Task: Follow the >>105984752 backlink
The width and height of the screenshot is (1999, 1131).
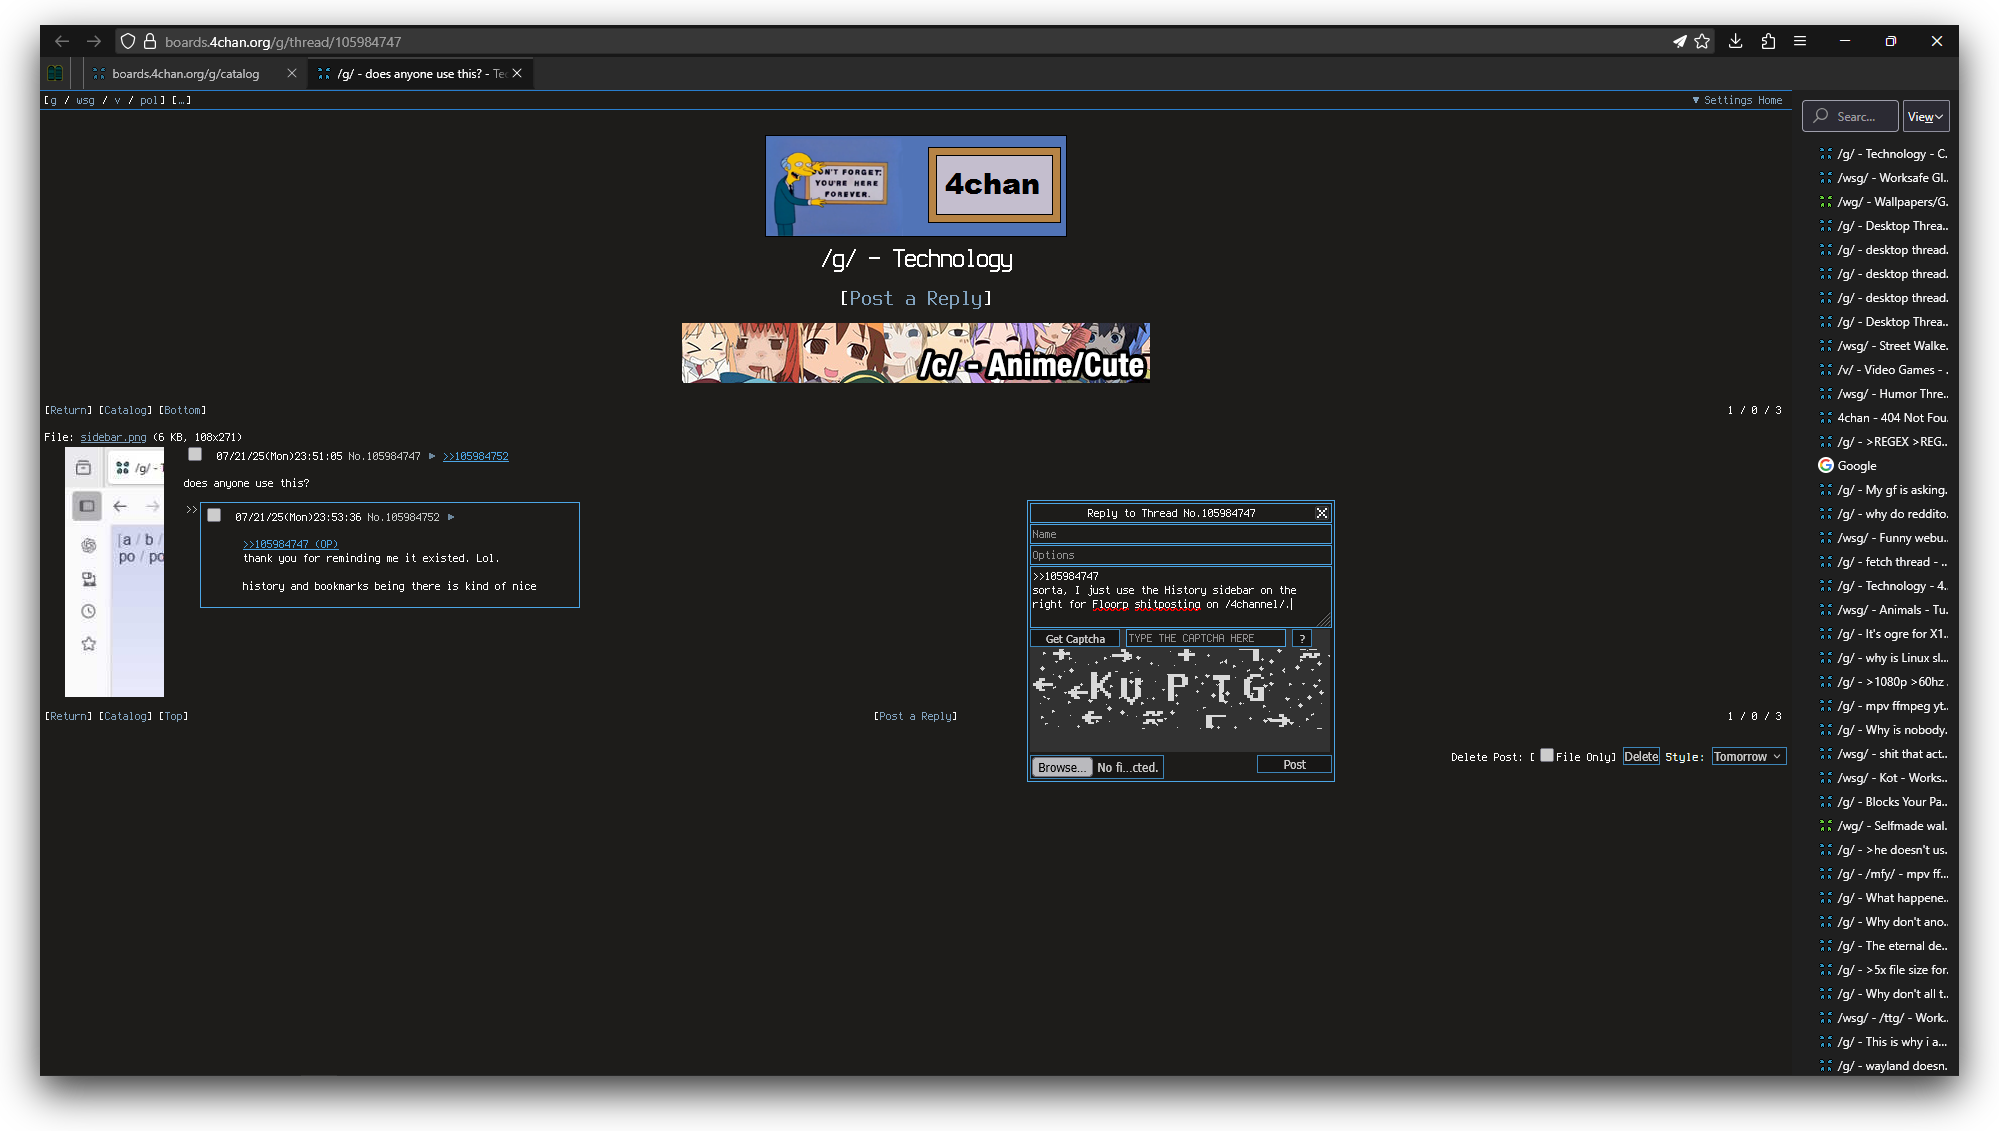Action: point(476,456)
